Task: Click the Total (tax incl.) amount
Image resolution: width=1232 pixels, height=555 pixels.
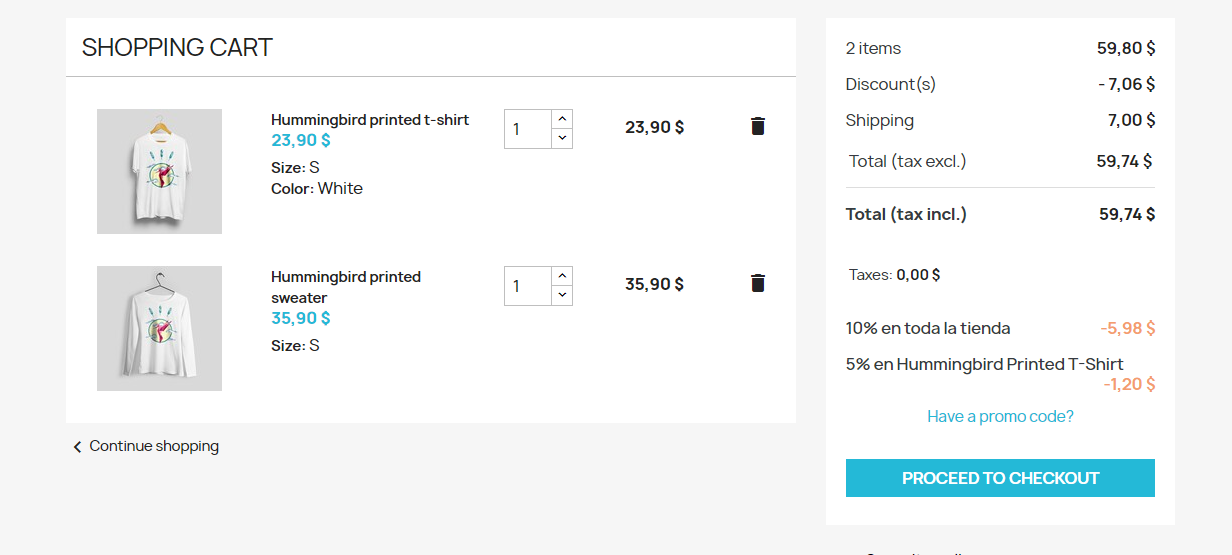Action: (1126, 214)
